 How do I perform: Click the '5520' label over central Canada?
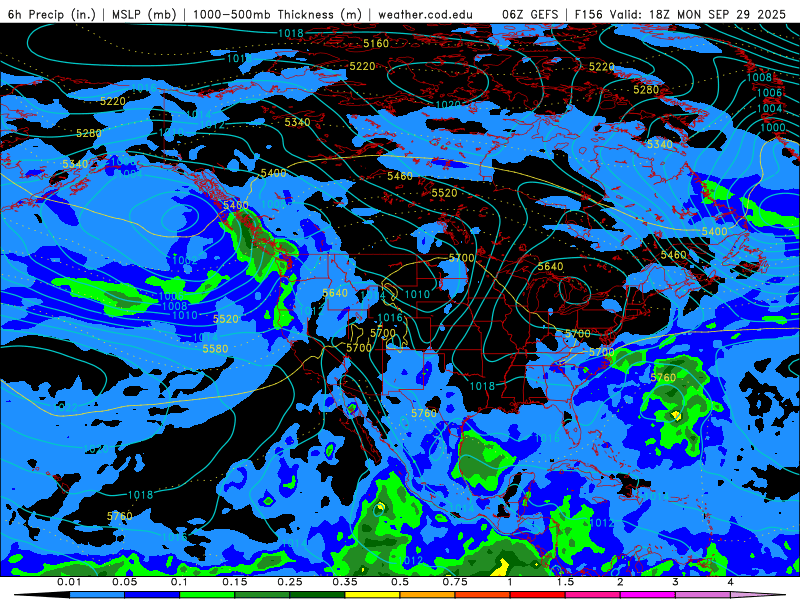click(444, 193)
